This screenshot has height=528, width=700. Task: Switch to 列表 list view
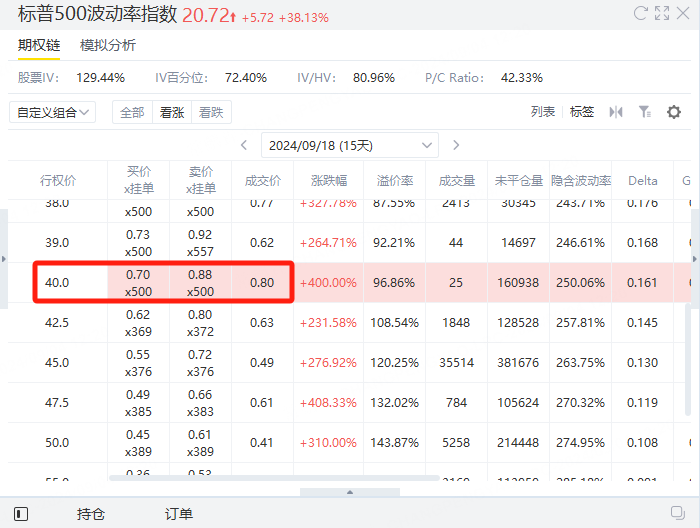pyautogui.click(x=542, y=112)
